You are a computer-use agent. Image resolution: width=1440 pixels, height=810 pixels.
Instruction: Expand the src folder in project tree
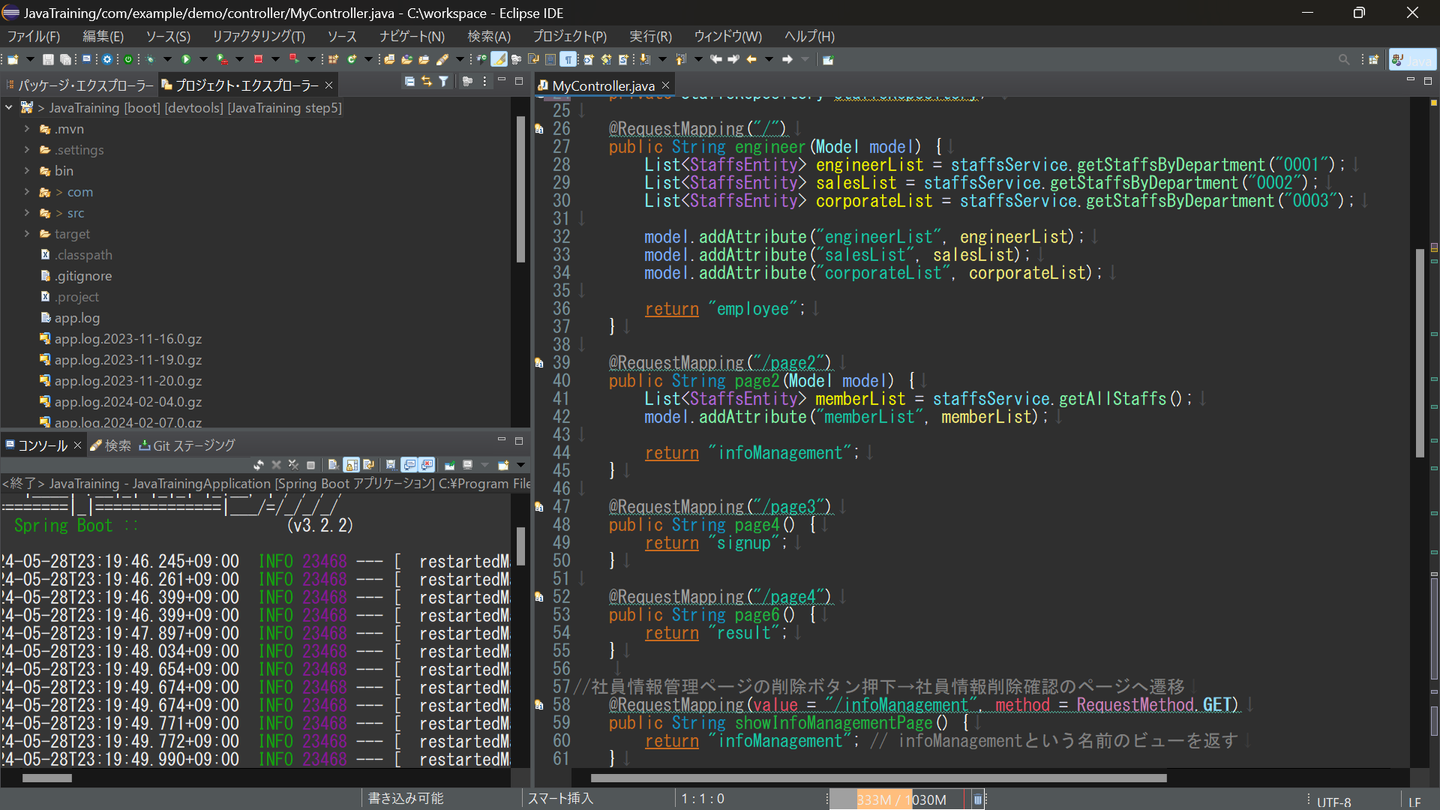click(x=27, y=213)
